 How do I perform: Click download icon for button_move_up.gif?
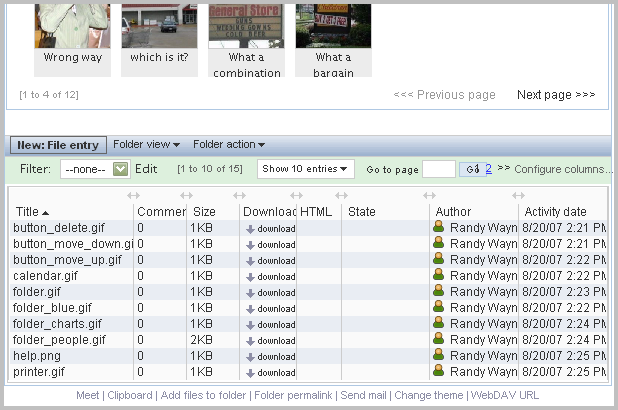pos(250,261)
